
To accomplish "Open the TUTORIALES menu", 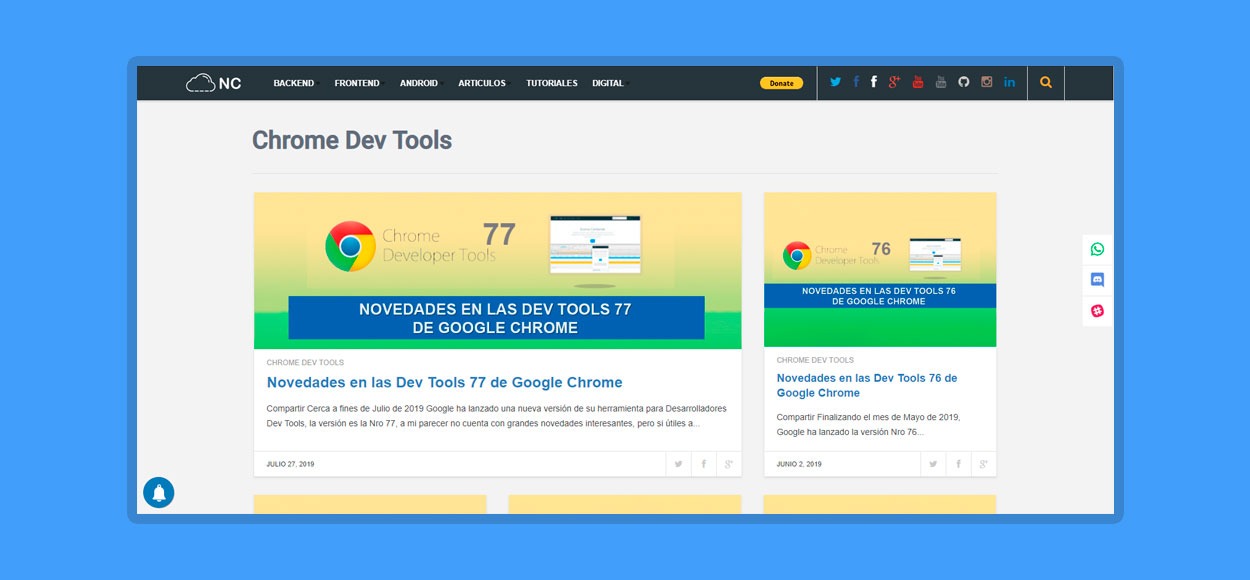I will [x=552, y=83].
